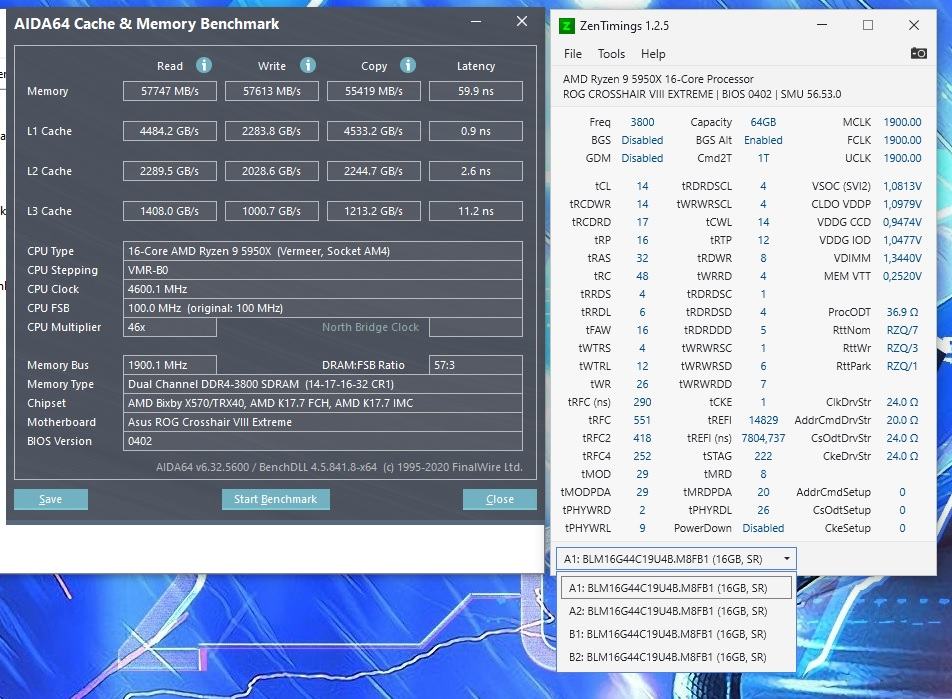The image size is (952, 699).
Task: Click the L1 Cache latency 0.9 ns
Action: point(476,131)
